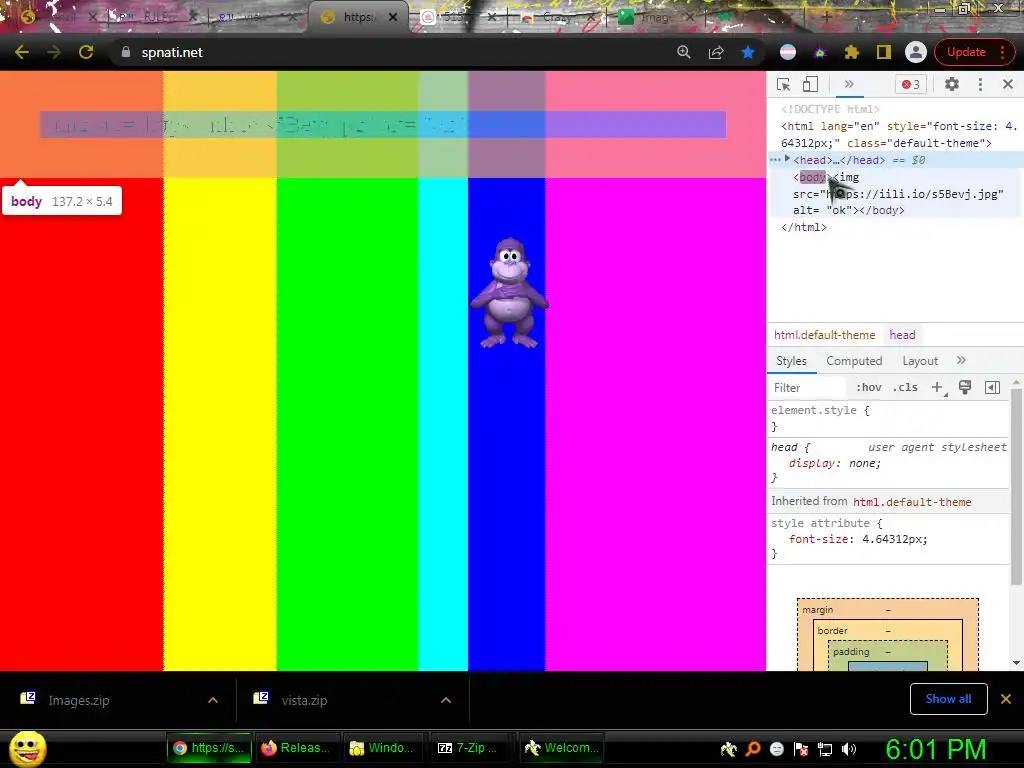The height and width of the screenshot is (768, 1024).
Task: Reload the spnati.net page
Action: (x=86, y=52)
